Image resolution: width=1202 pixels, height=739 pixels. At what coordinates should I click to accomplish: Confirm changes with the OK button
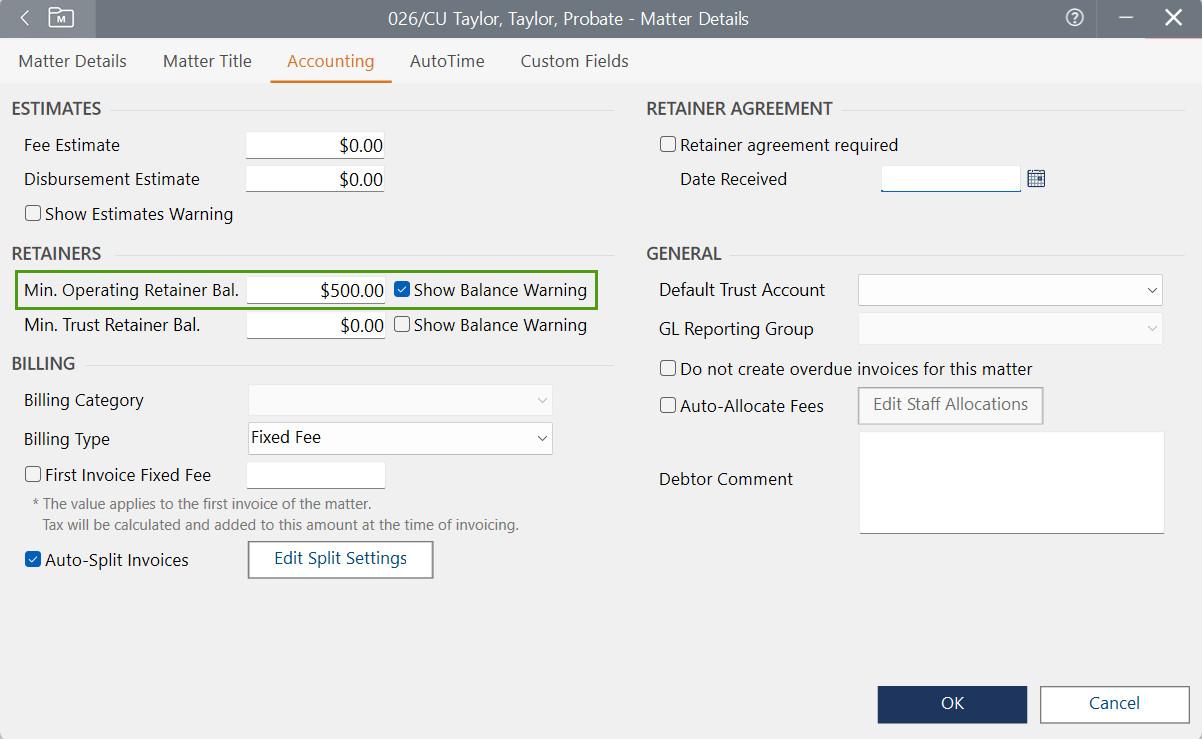pos(951,704)
